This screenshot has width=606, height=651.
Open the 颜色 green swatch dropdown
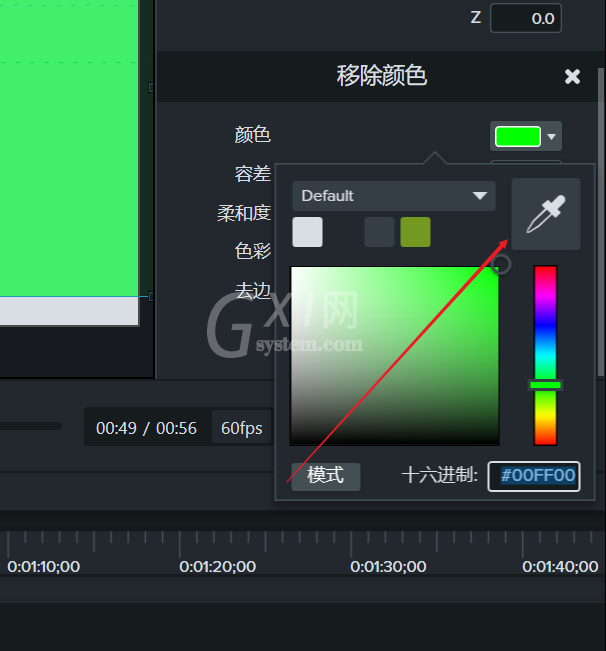[x=525, y=136]
